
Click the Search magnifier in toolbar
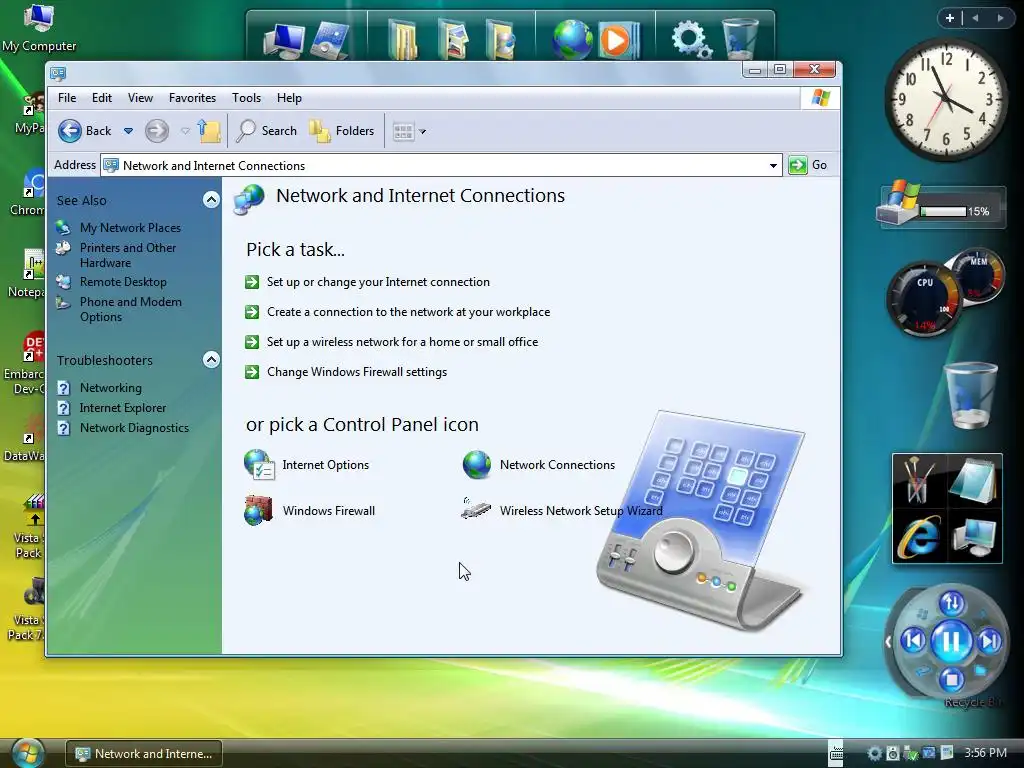coord(266,131)
